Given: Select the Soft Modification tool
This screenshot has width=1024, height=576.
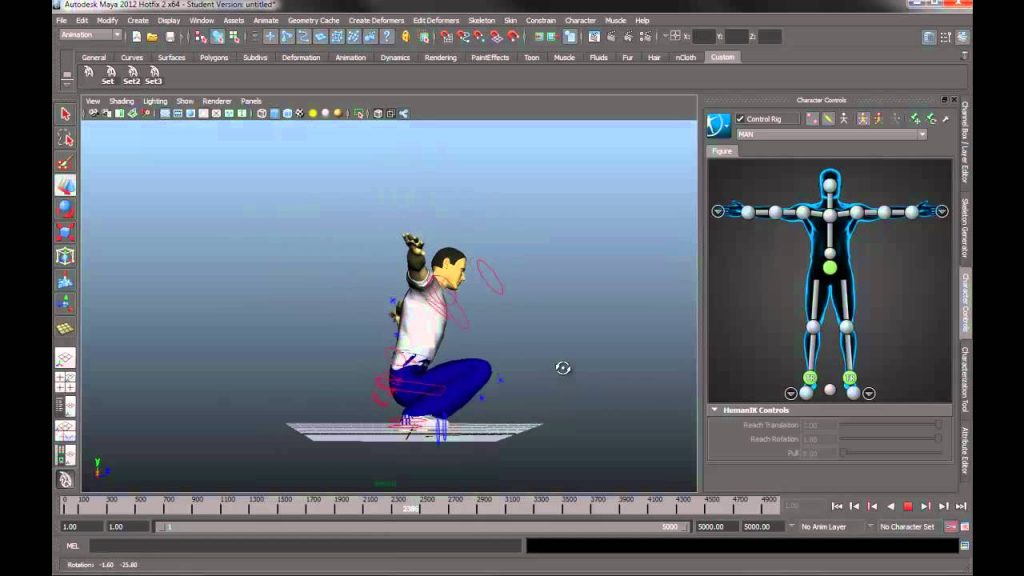Looking at the screenshot, I should tap(65, 281).
